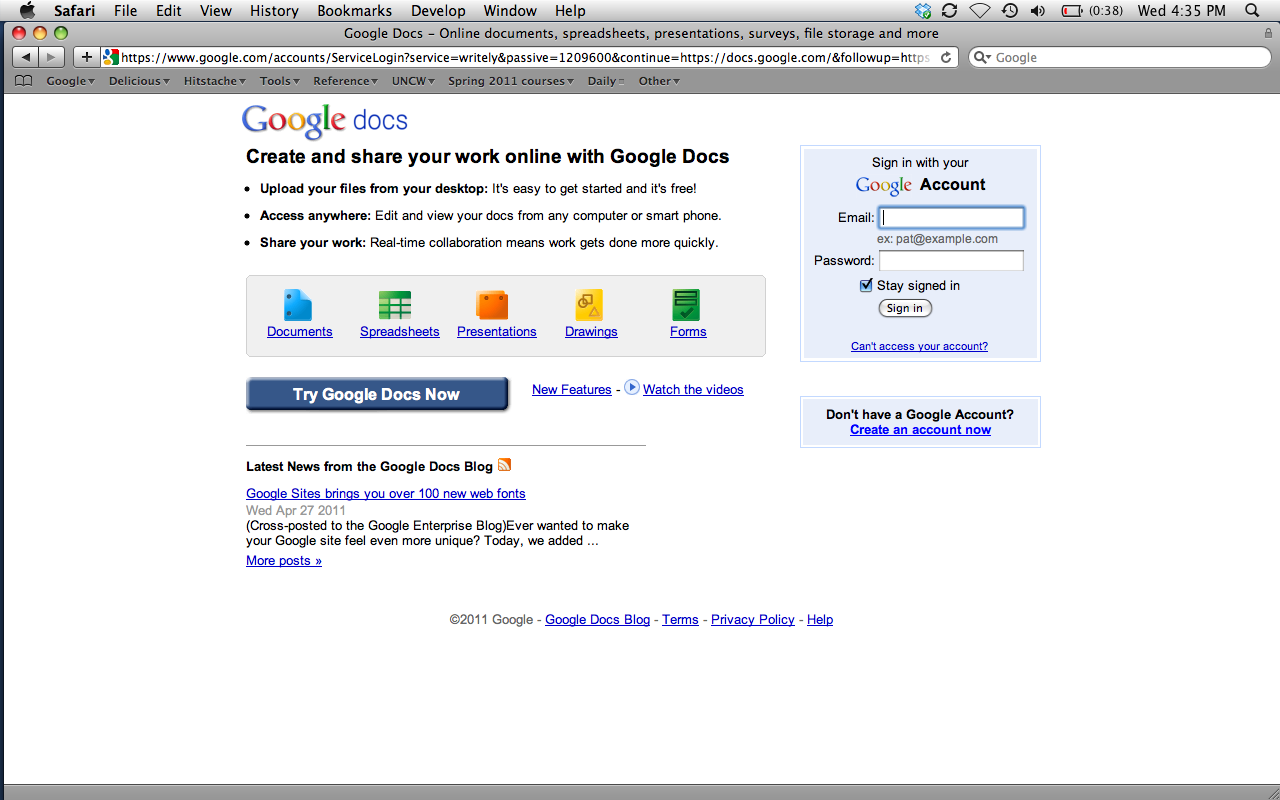Image resolution: width=1280 pixels, height=800 pixels.
Task: Click the Dropbox icon in the menu bar
Action: [923, 10]
